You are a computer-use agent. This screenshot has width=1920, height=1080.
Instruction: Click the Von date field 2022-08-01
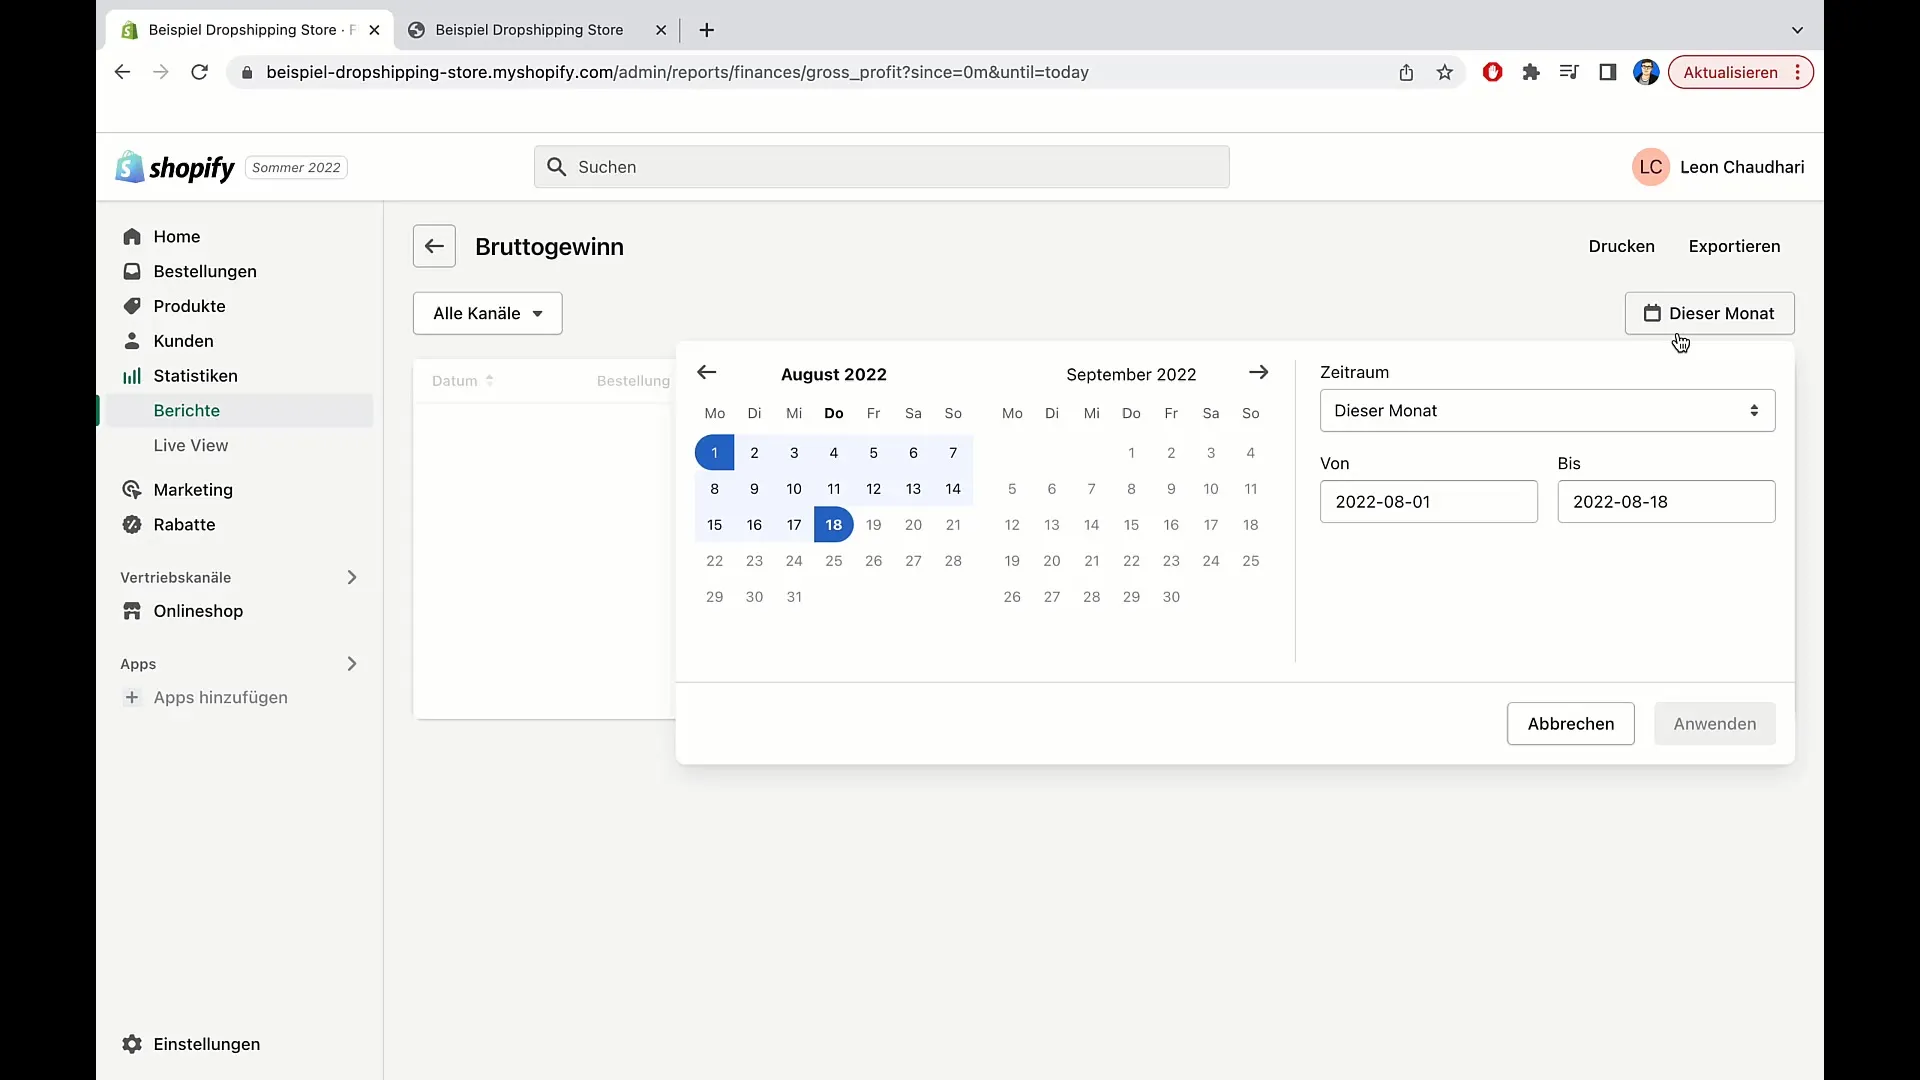[x=1428, y=502]
